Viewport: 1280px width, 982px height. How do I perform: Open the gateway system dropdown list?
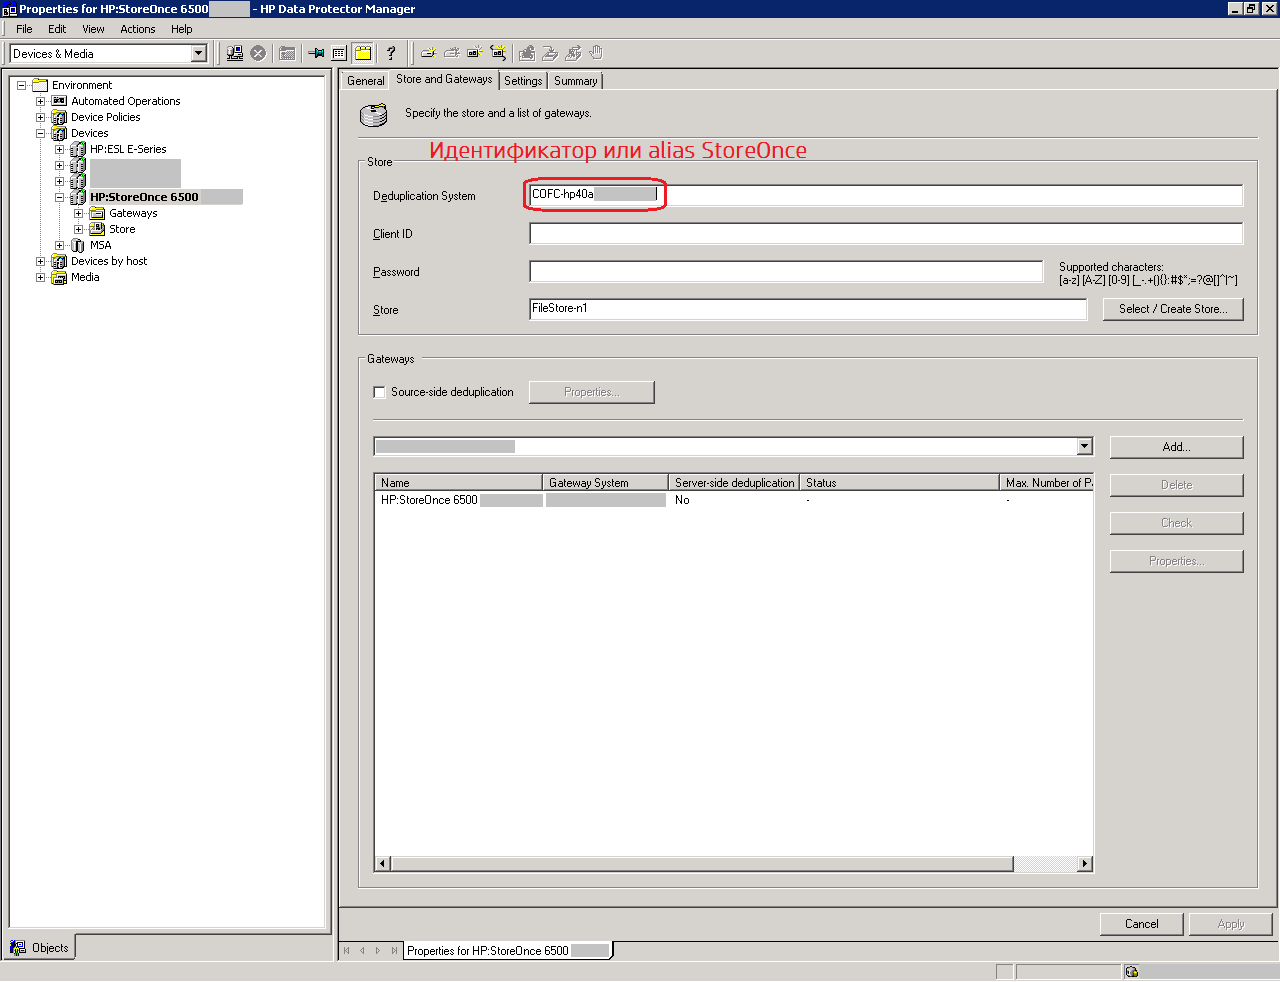click(1085, 447)
